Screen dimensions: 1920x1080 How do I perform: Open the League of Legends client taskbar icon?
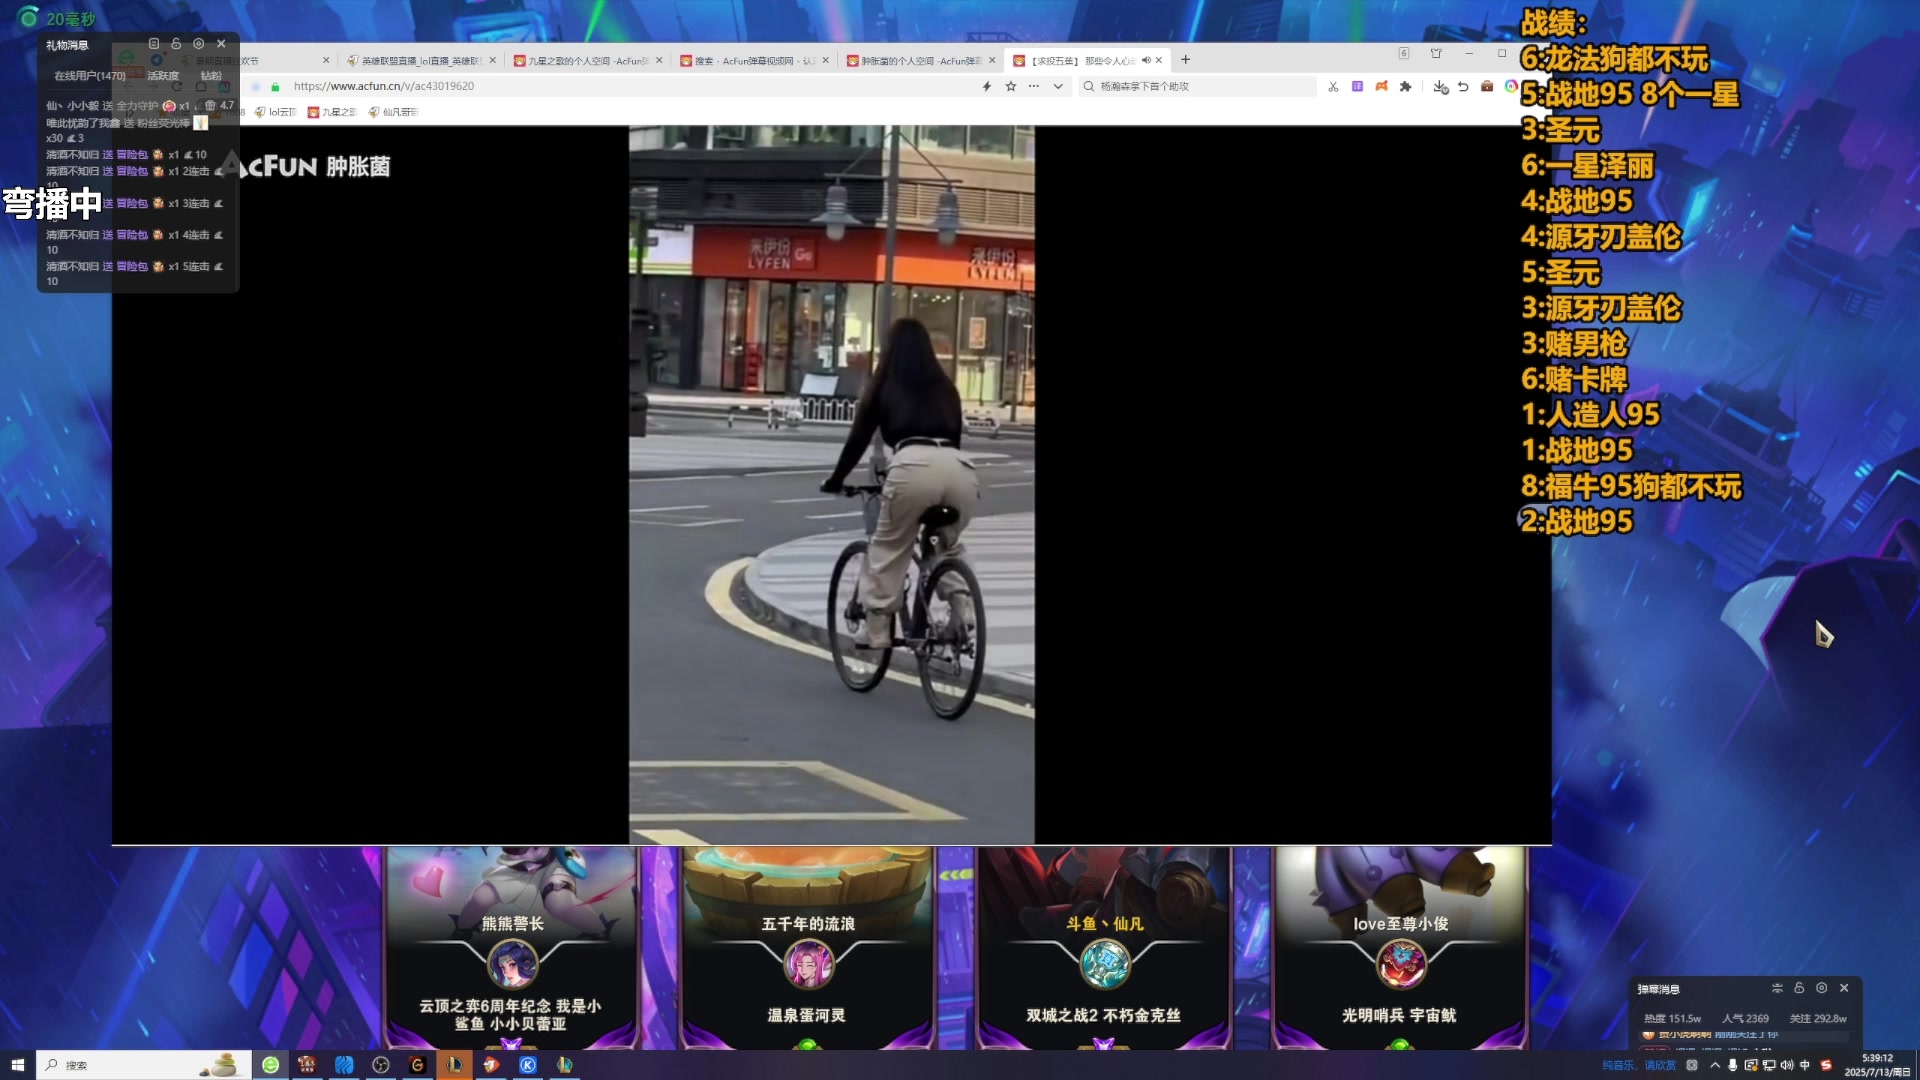pyautogui.click(x=454, y=1065)
